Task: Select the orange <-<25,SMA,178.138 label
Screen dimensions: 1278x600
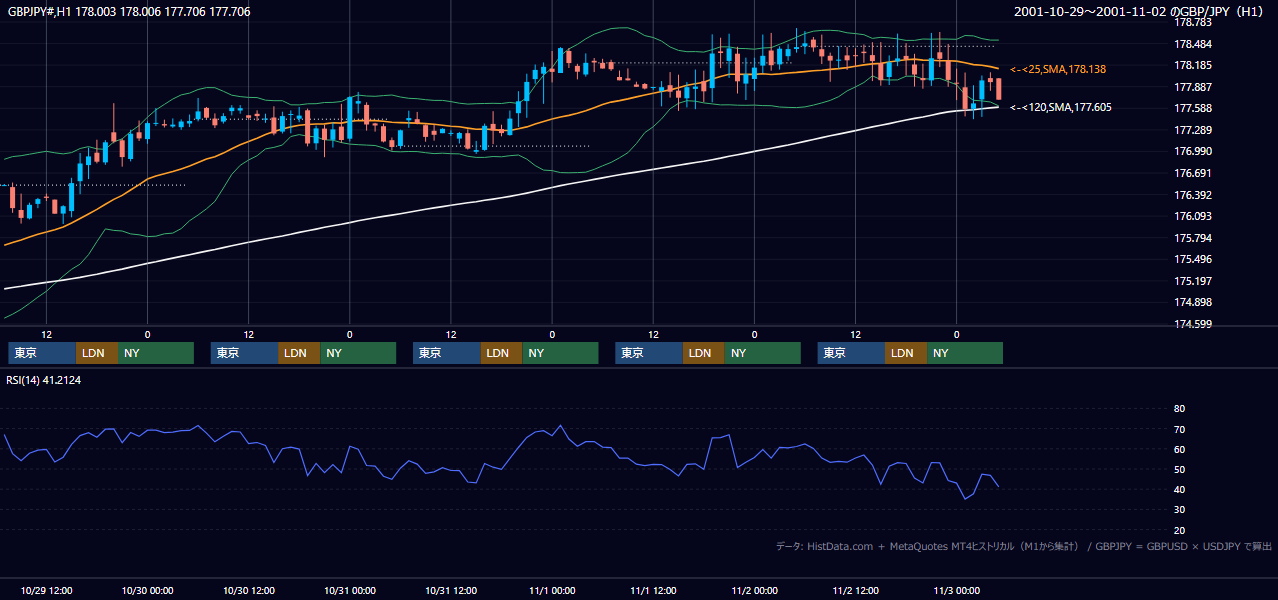Action: (1059, 70)
